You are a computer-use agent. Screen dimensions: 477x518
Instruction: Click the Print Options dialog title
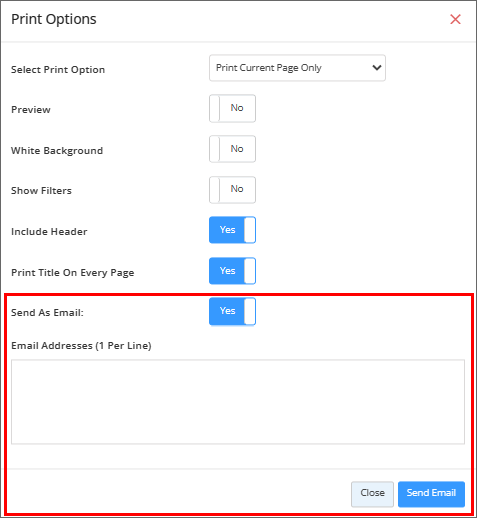point(54,19)
